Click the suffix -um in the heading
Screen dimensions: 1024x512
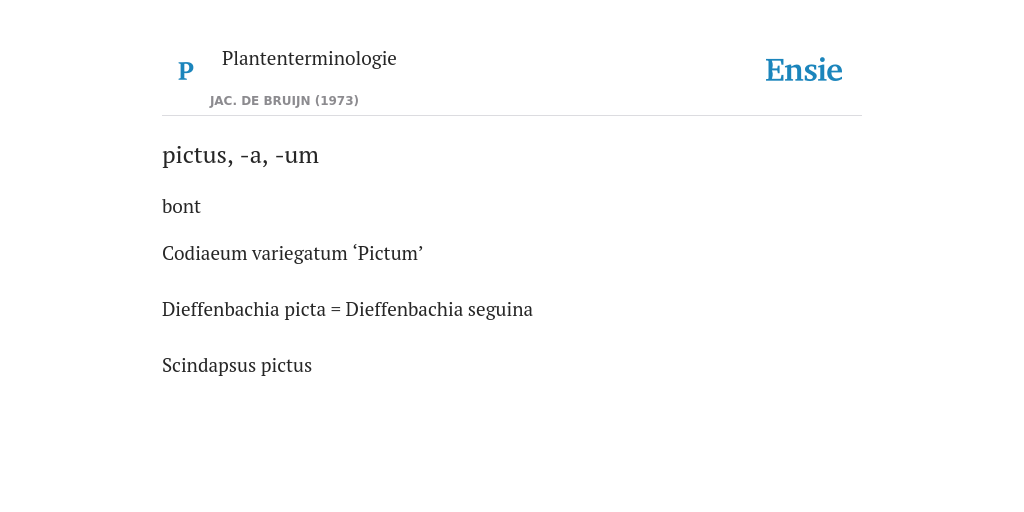click(x=297, y=156)
